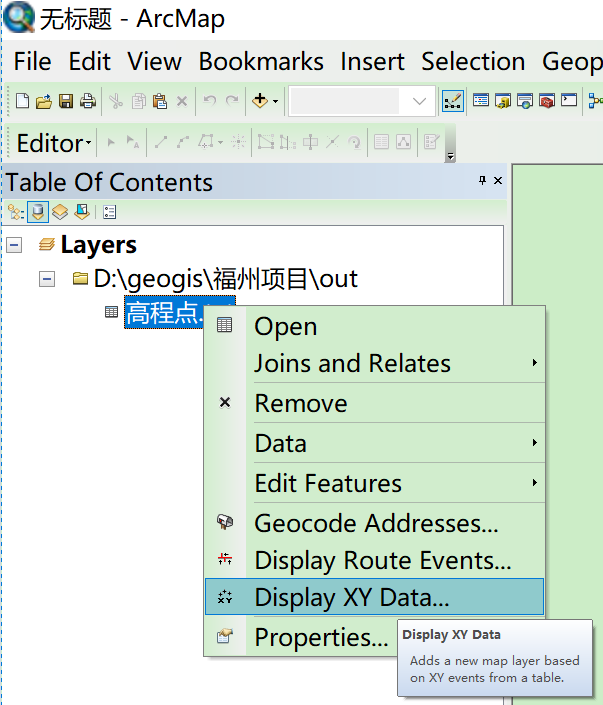Open the Catalog window icon
Viewport: 603px width, 705px height.
[503, 100]
